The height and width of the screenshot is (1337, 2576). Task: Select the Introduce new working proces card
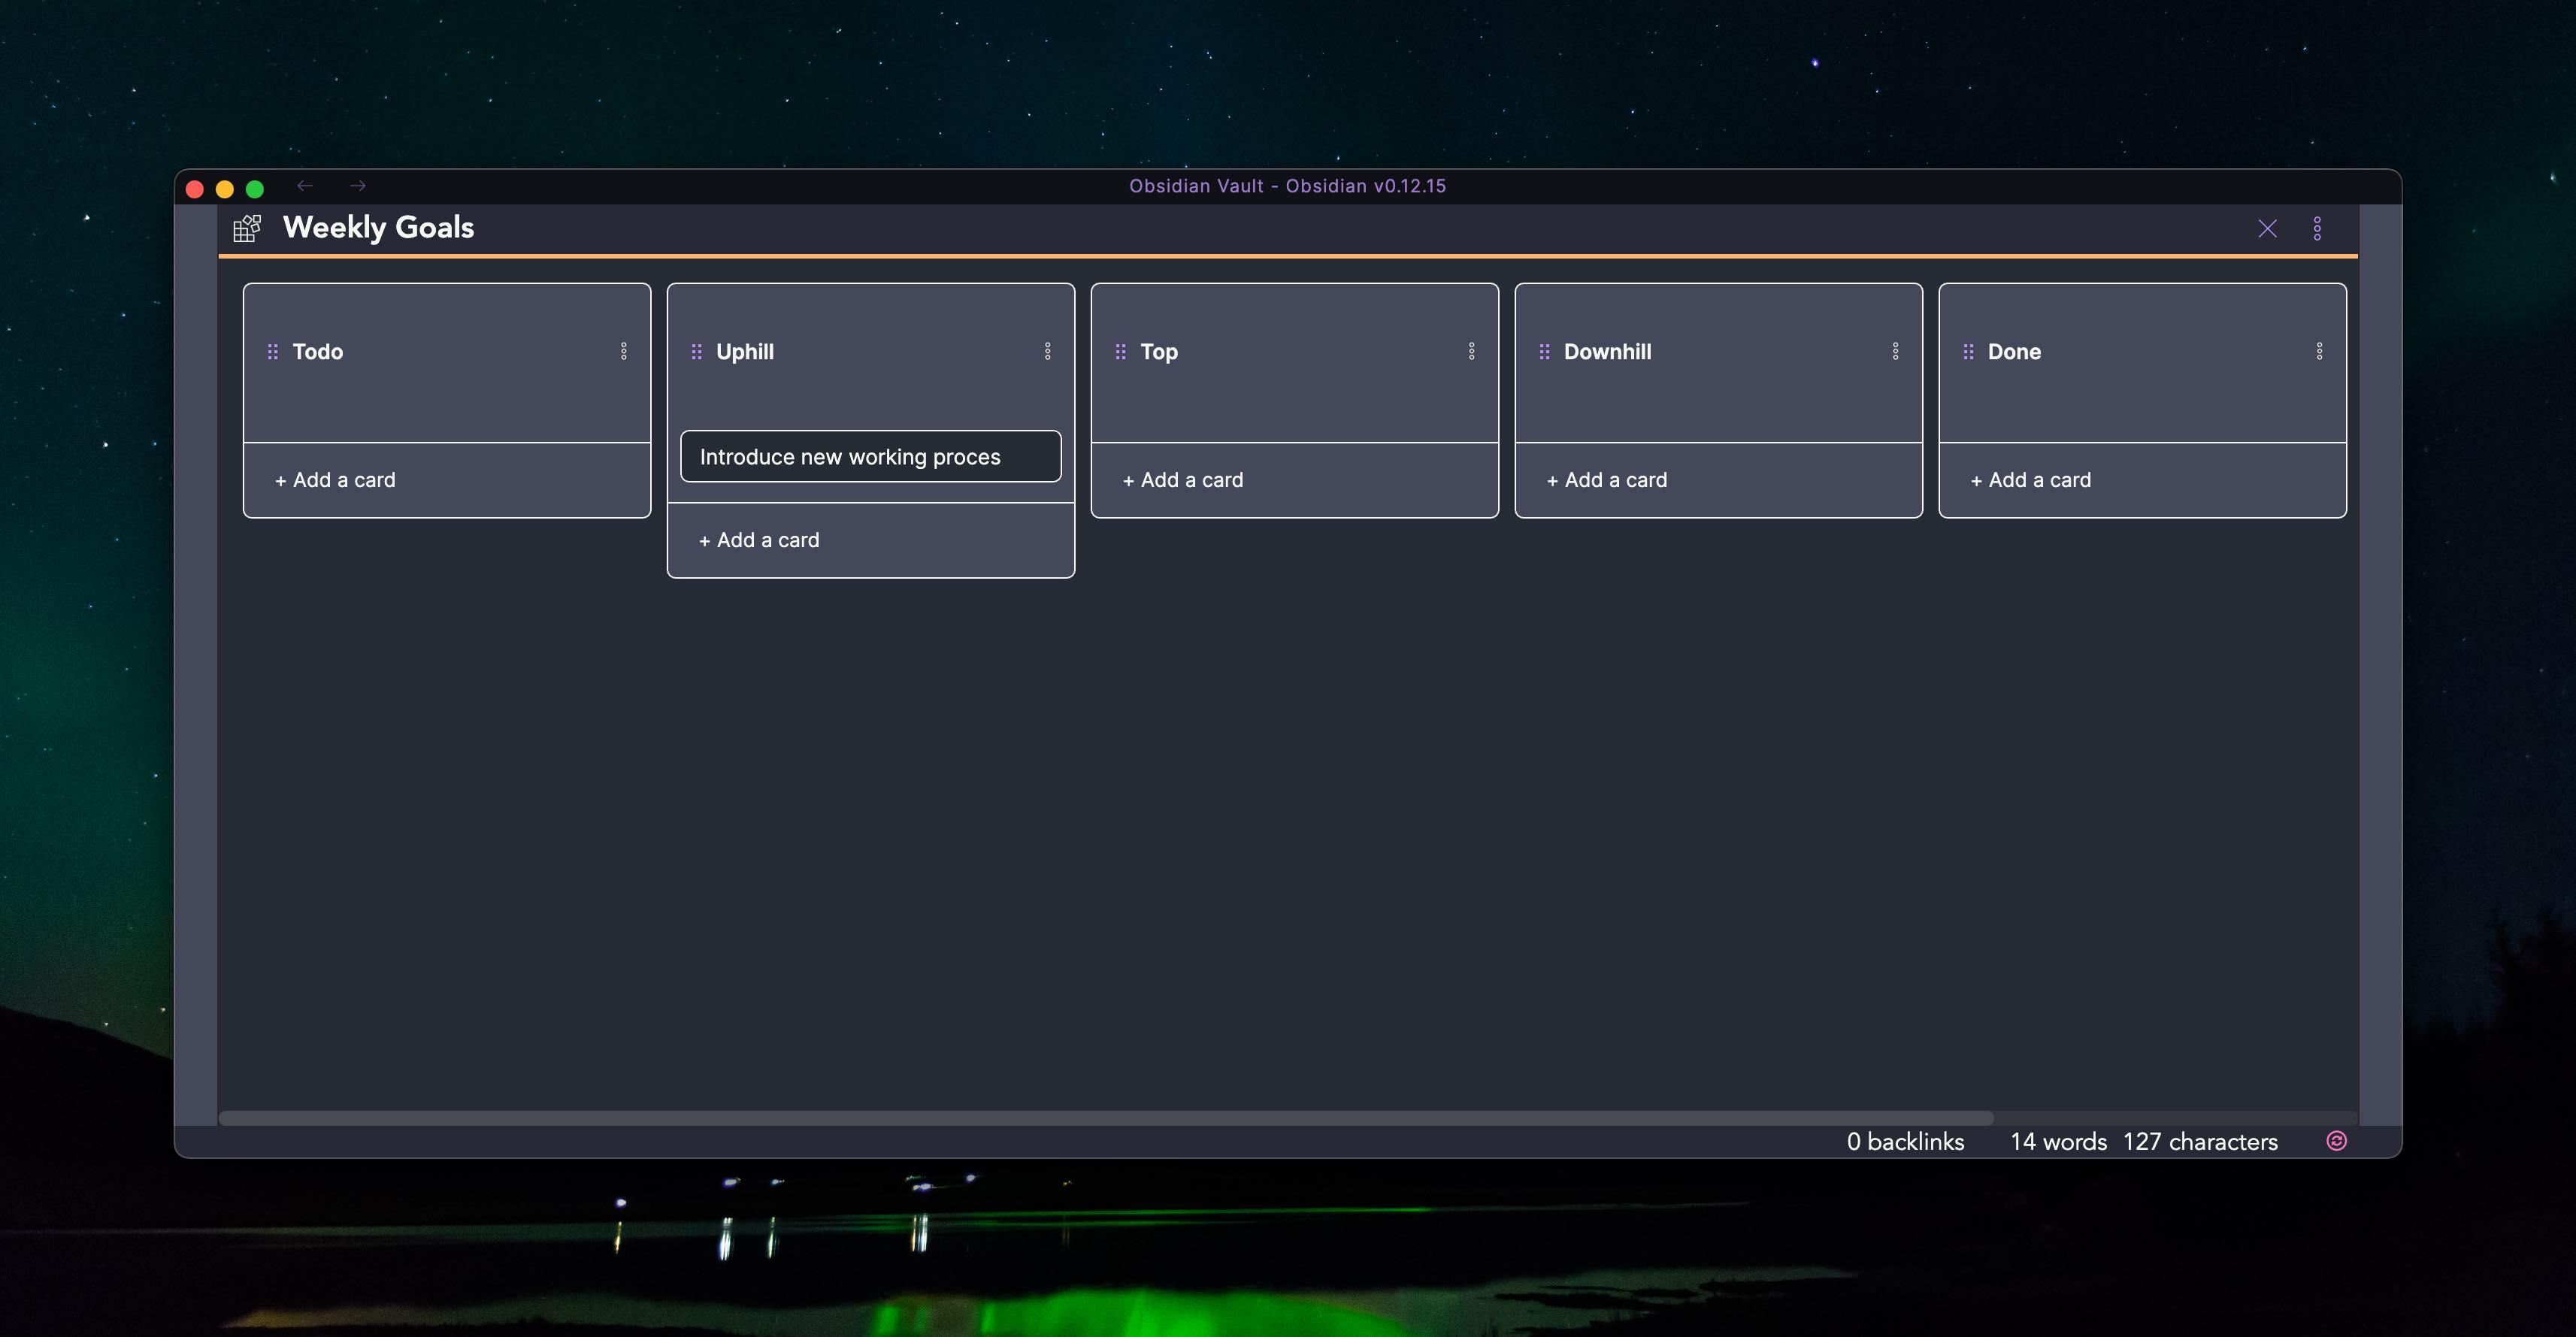click(x=870, y=457)
